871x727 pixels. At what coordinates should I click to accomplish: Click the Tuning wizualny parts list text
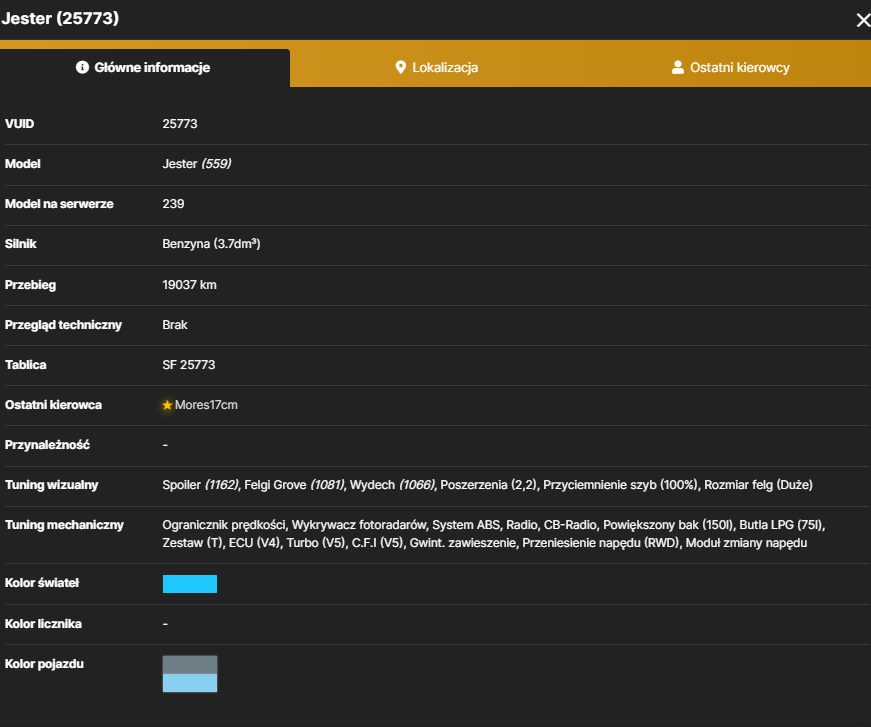click(487, 485)
